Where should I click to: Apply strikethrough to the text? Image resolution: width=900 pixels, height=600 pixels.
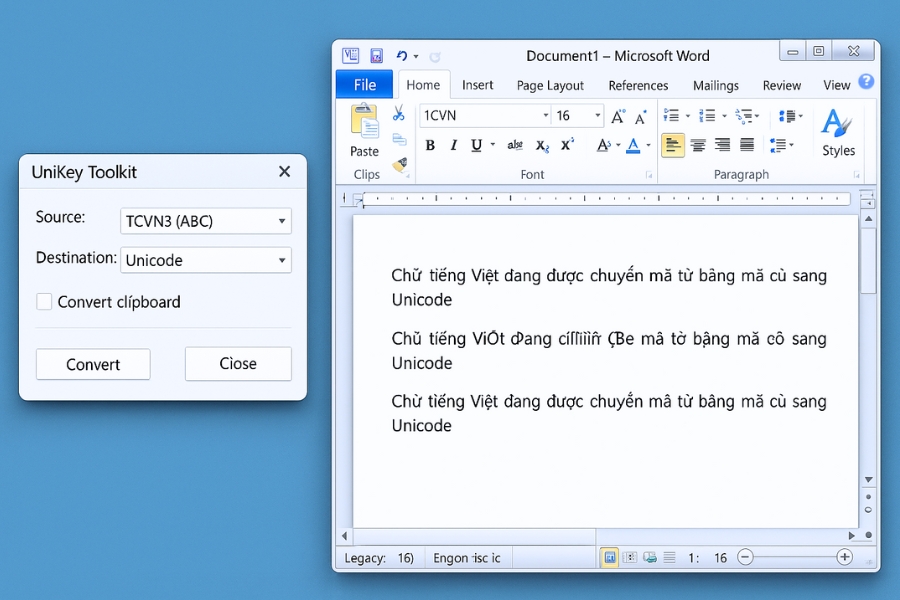coord(514,145)
